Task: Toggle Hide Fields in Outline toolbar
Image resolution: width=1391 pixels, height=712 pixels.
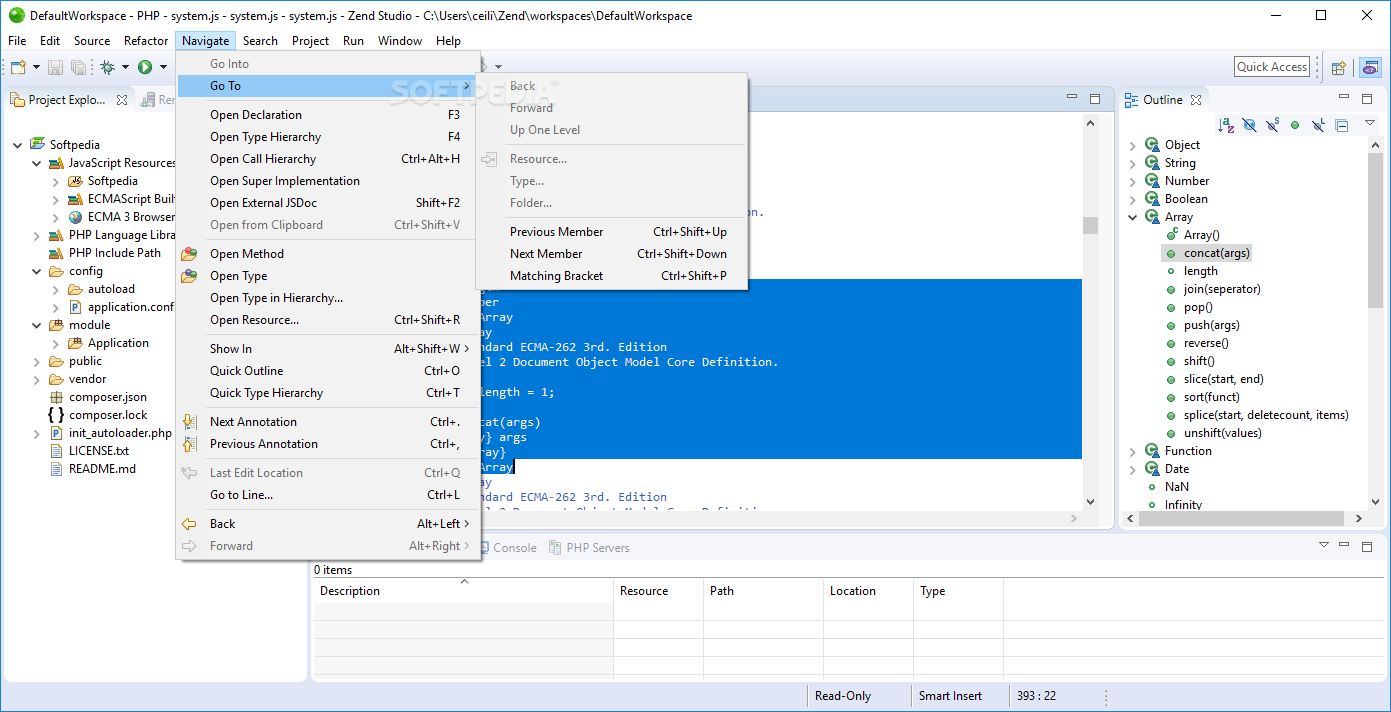Action: coord(1250,125)
